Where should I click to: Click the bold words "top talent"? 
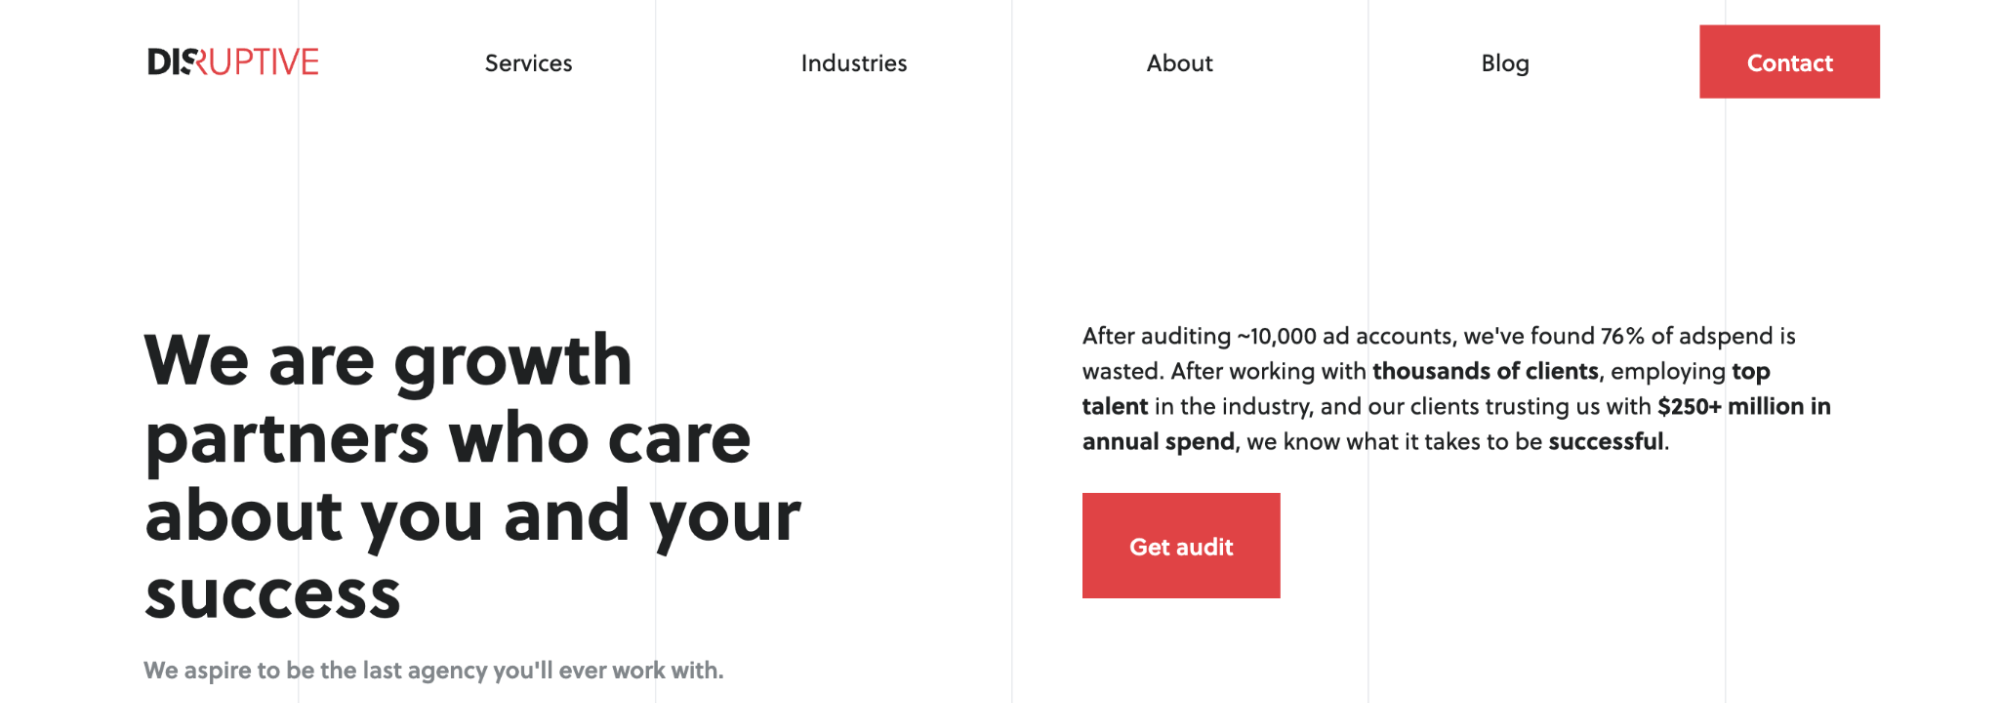[1750, 371]
